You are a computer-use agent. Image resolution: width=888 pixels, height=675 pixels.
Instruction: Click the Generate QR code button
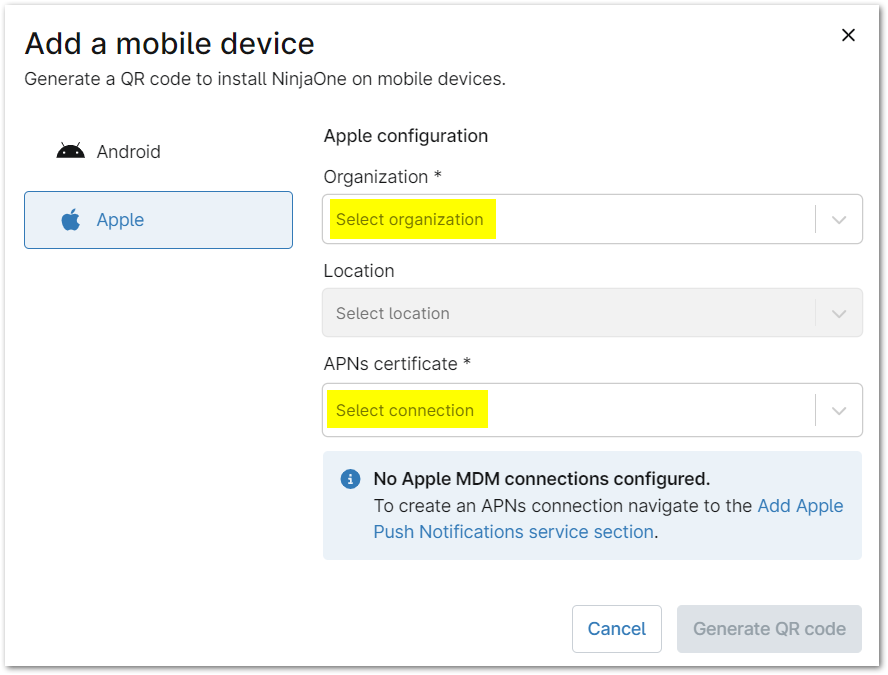click(x=769, y=629)
